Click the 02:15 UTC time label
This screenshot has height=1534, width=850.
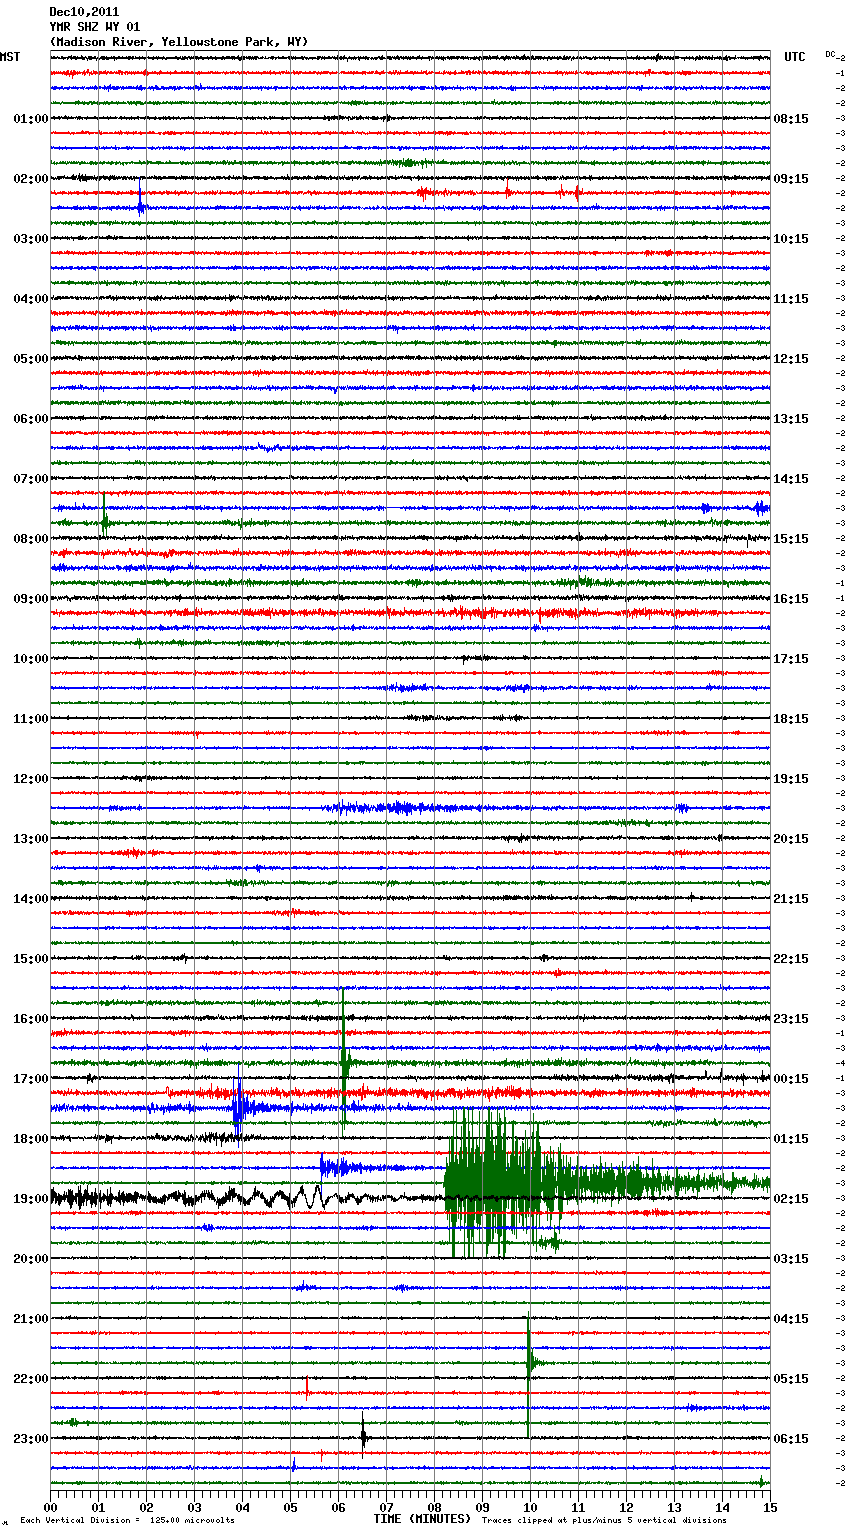point(791,1199)
